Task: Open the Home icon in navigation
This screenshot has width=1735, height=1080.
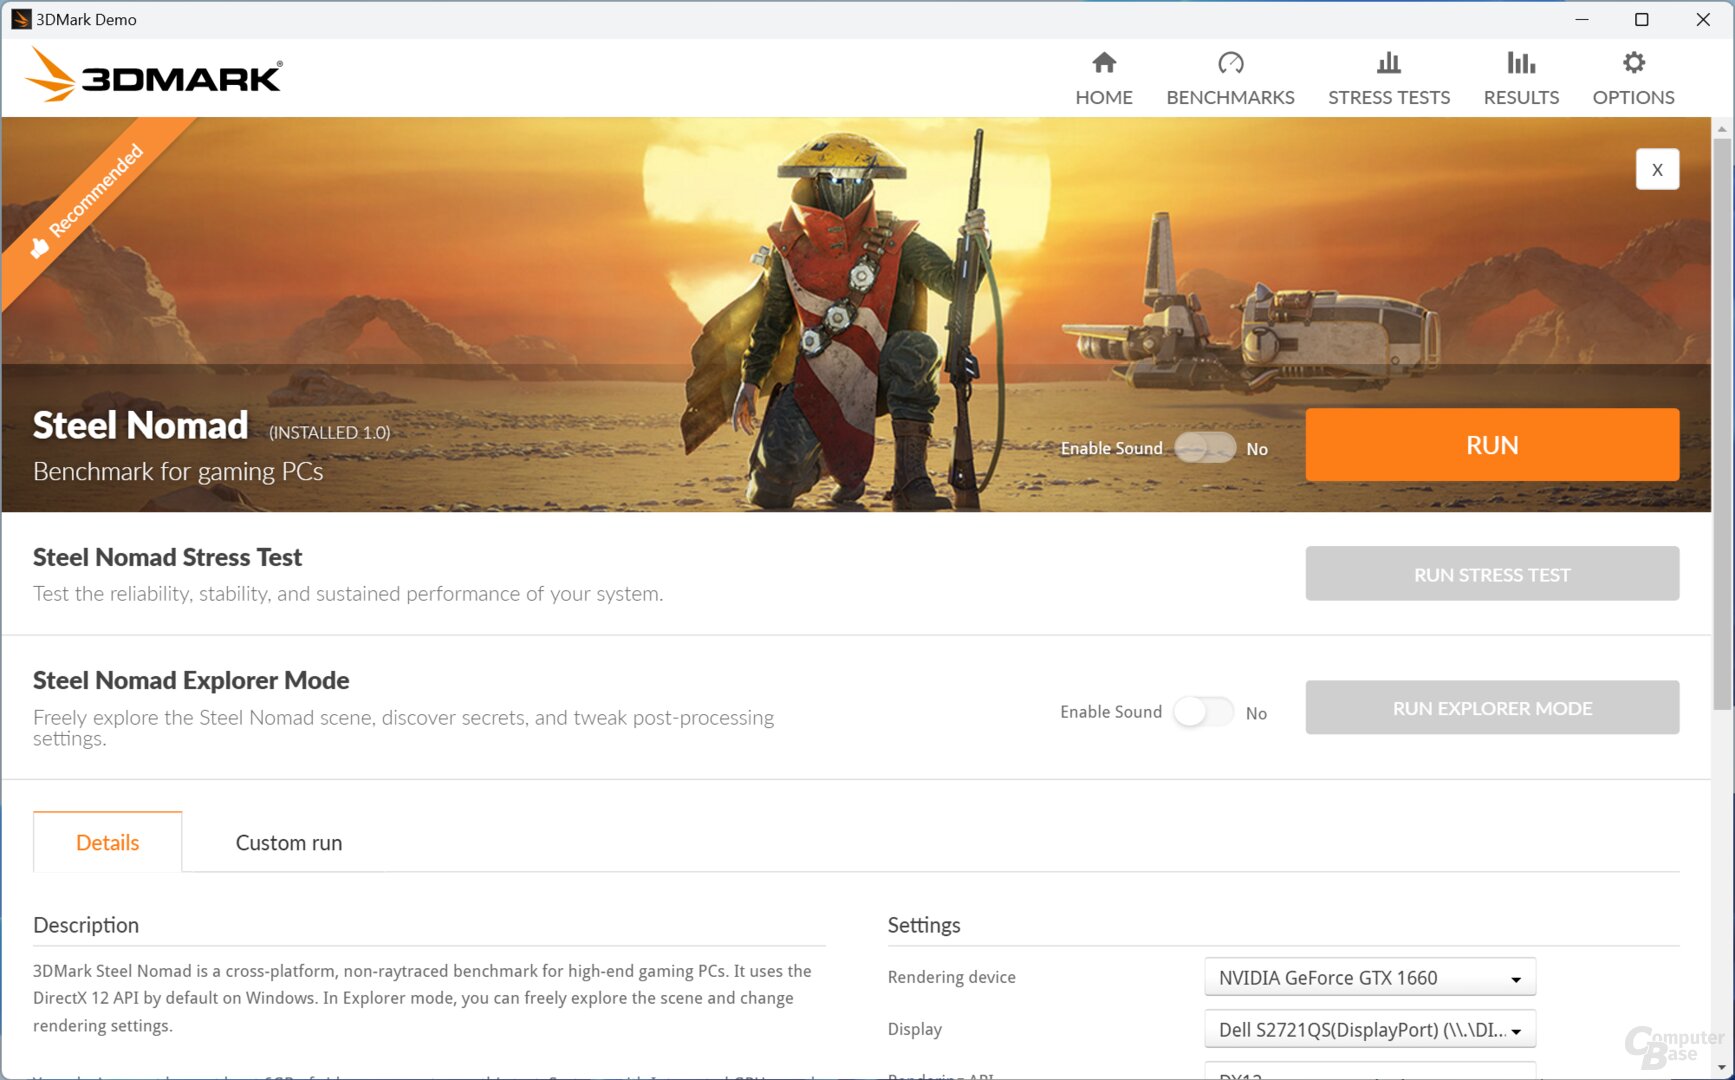Action: pos(1104,63)
